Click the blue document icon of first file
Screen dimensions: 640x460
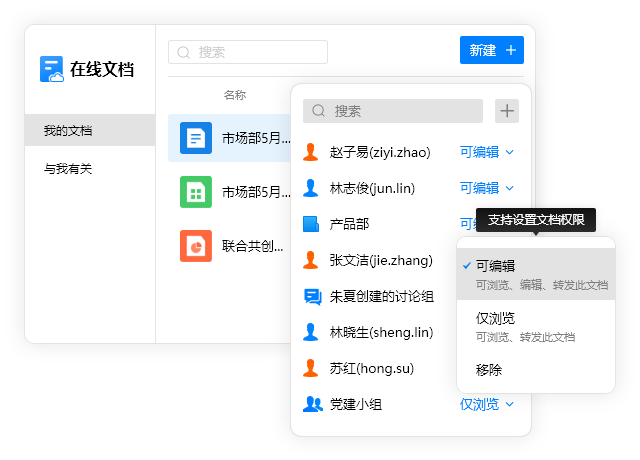196,138
